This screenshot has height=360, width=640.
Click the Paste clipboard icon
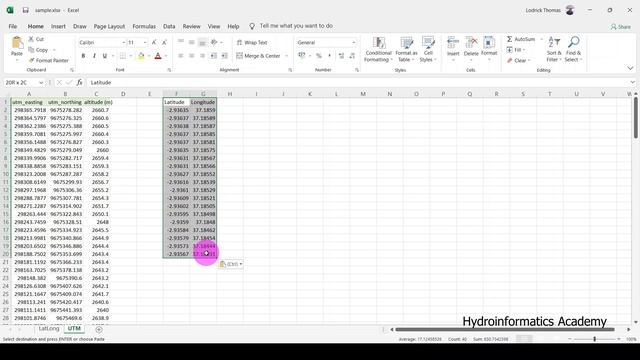click(x=17, y=43)
